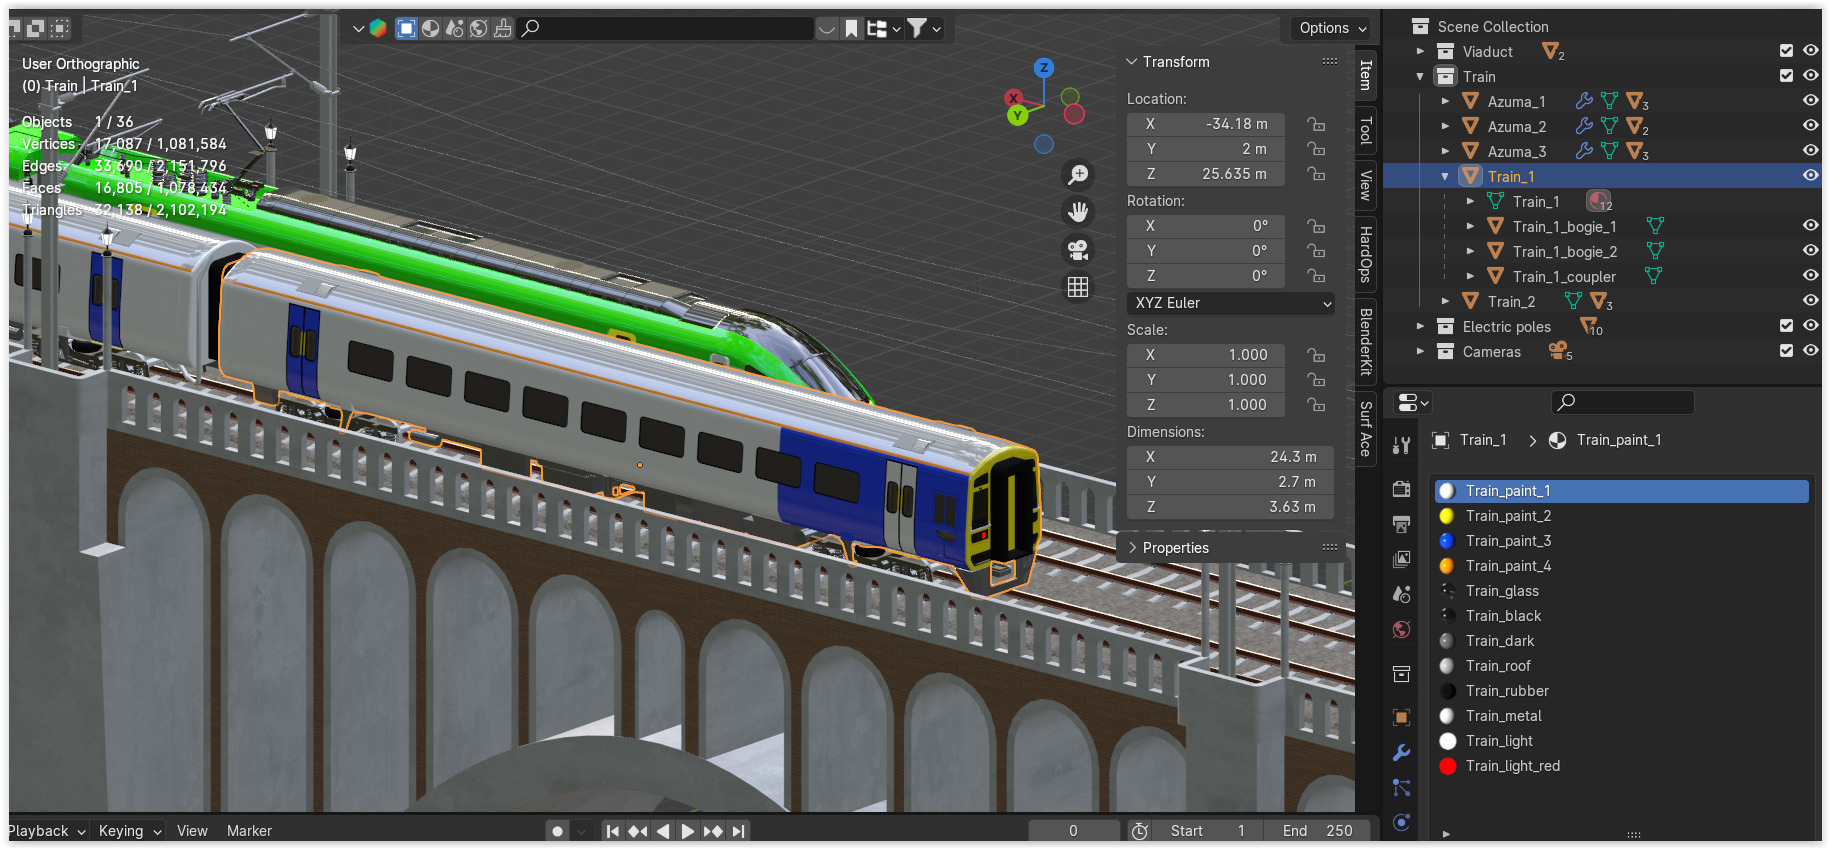The image size is (1830, 849).
Task: Switch to the BlenderKit sidebar tab
Action: (1366, 342)
